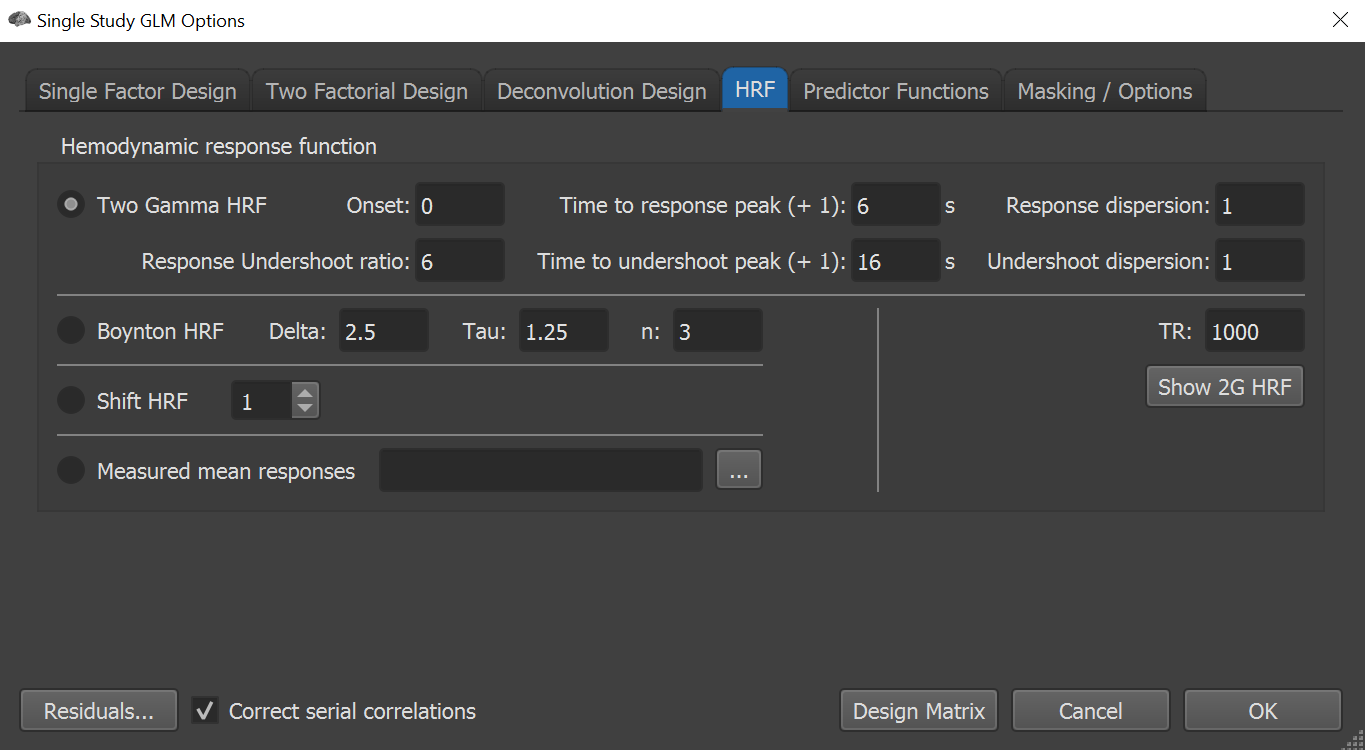Click the brain icon in title bar
The height and width of the screenshot is (750, 1365).
point(19,20)
